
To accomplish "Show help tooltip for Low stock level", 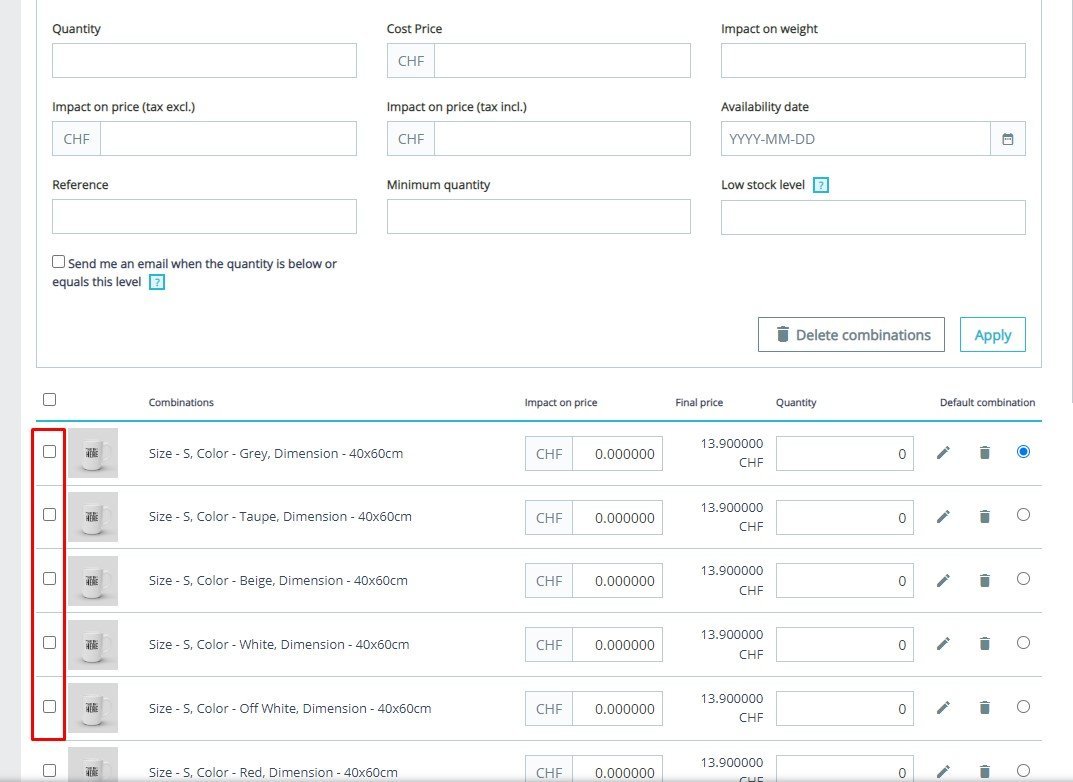I will (820, 185).
